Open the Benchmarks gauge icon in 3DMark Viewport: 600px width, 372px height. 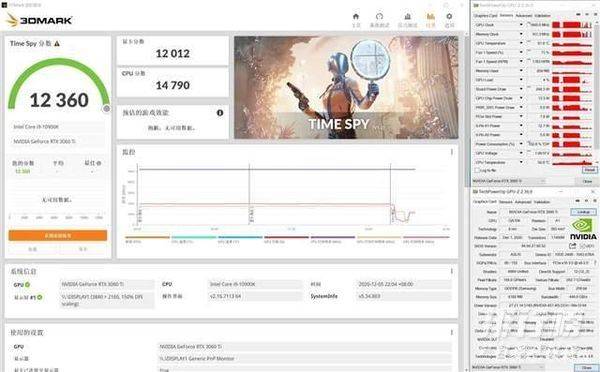pyautogui.click(x=379, y=16)
